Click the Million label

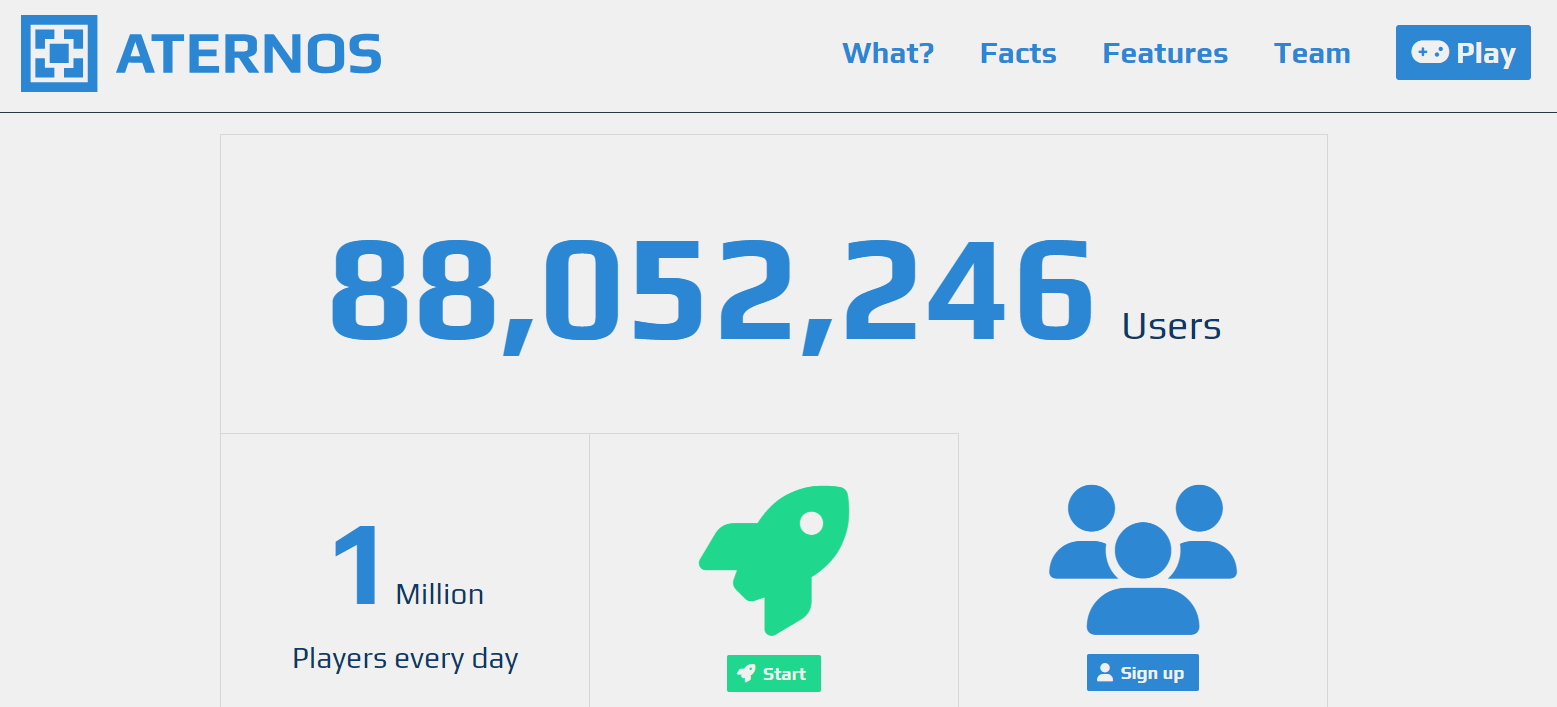440,595
